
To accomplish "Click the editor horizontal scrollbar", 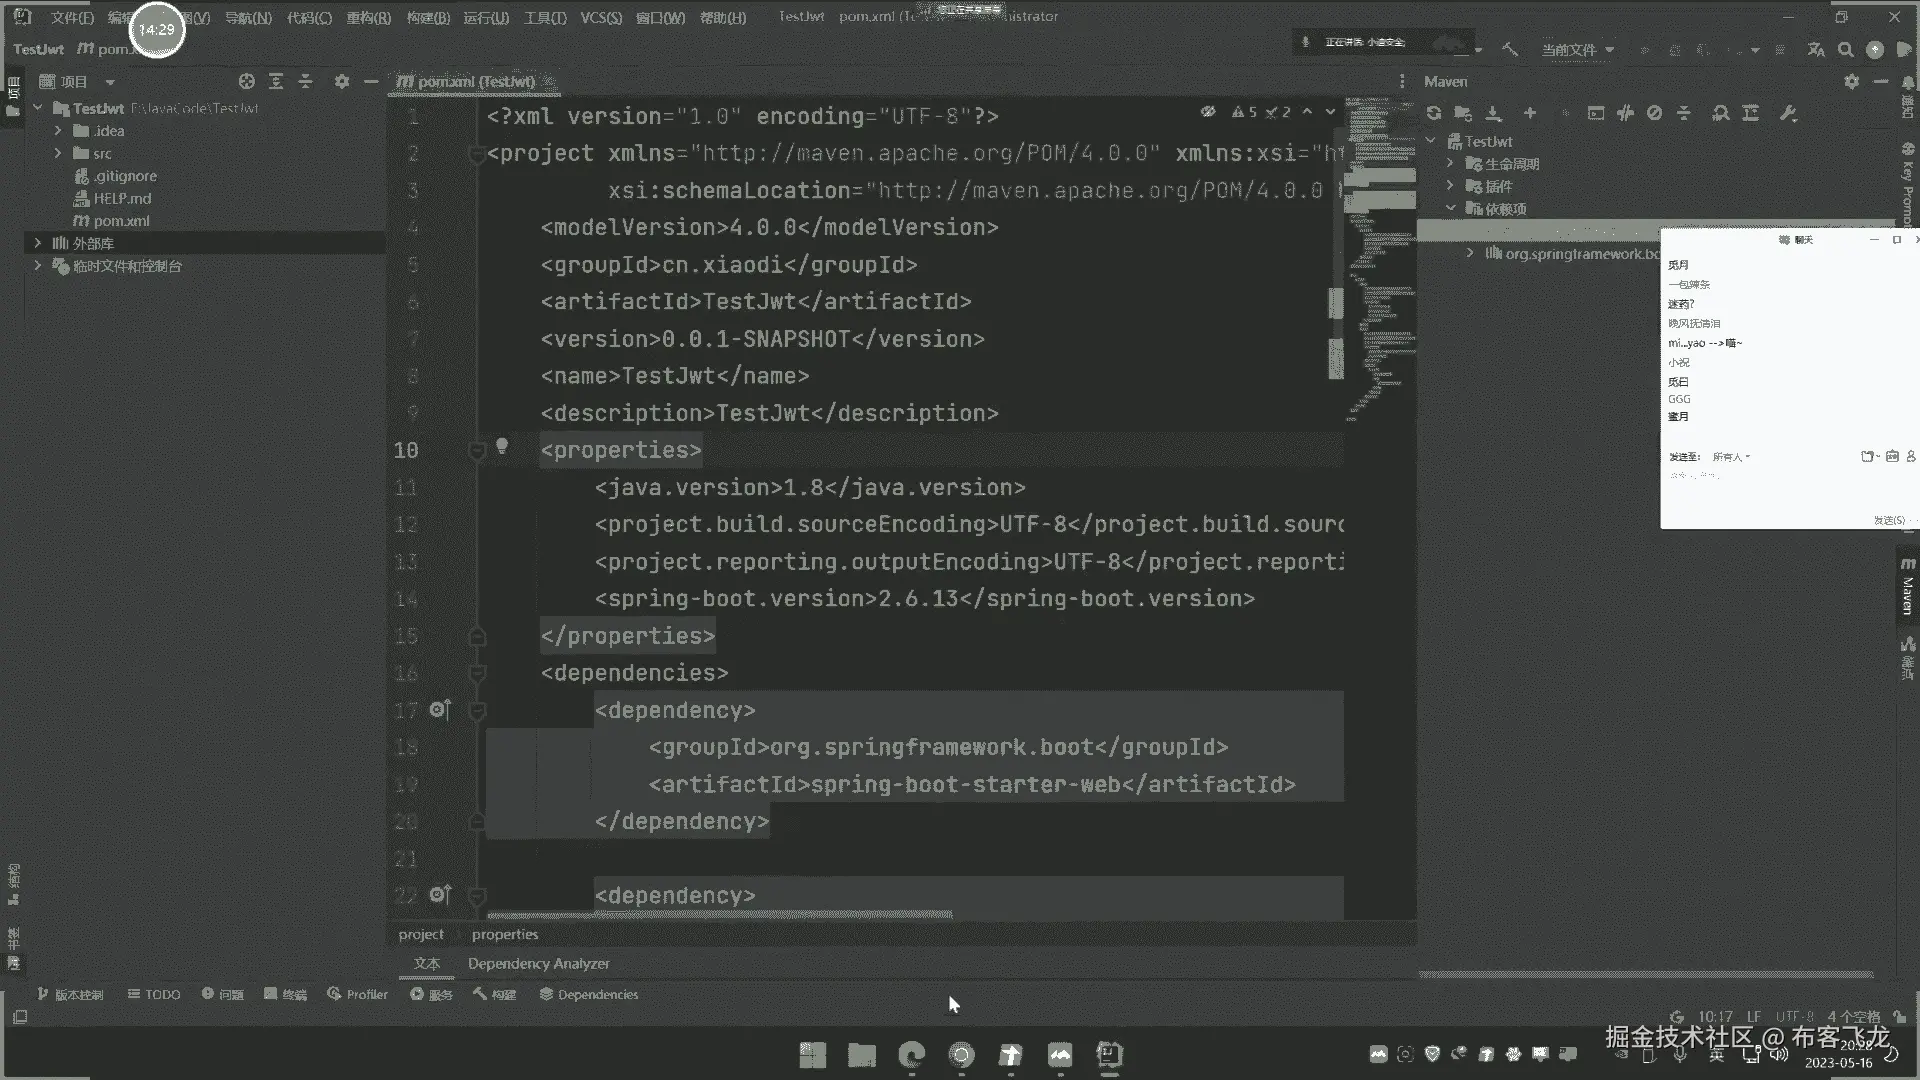I will pos(718,914).
